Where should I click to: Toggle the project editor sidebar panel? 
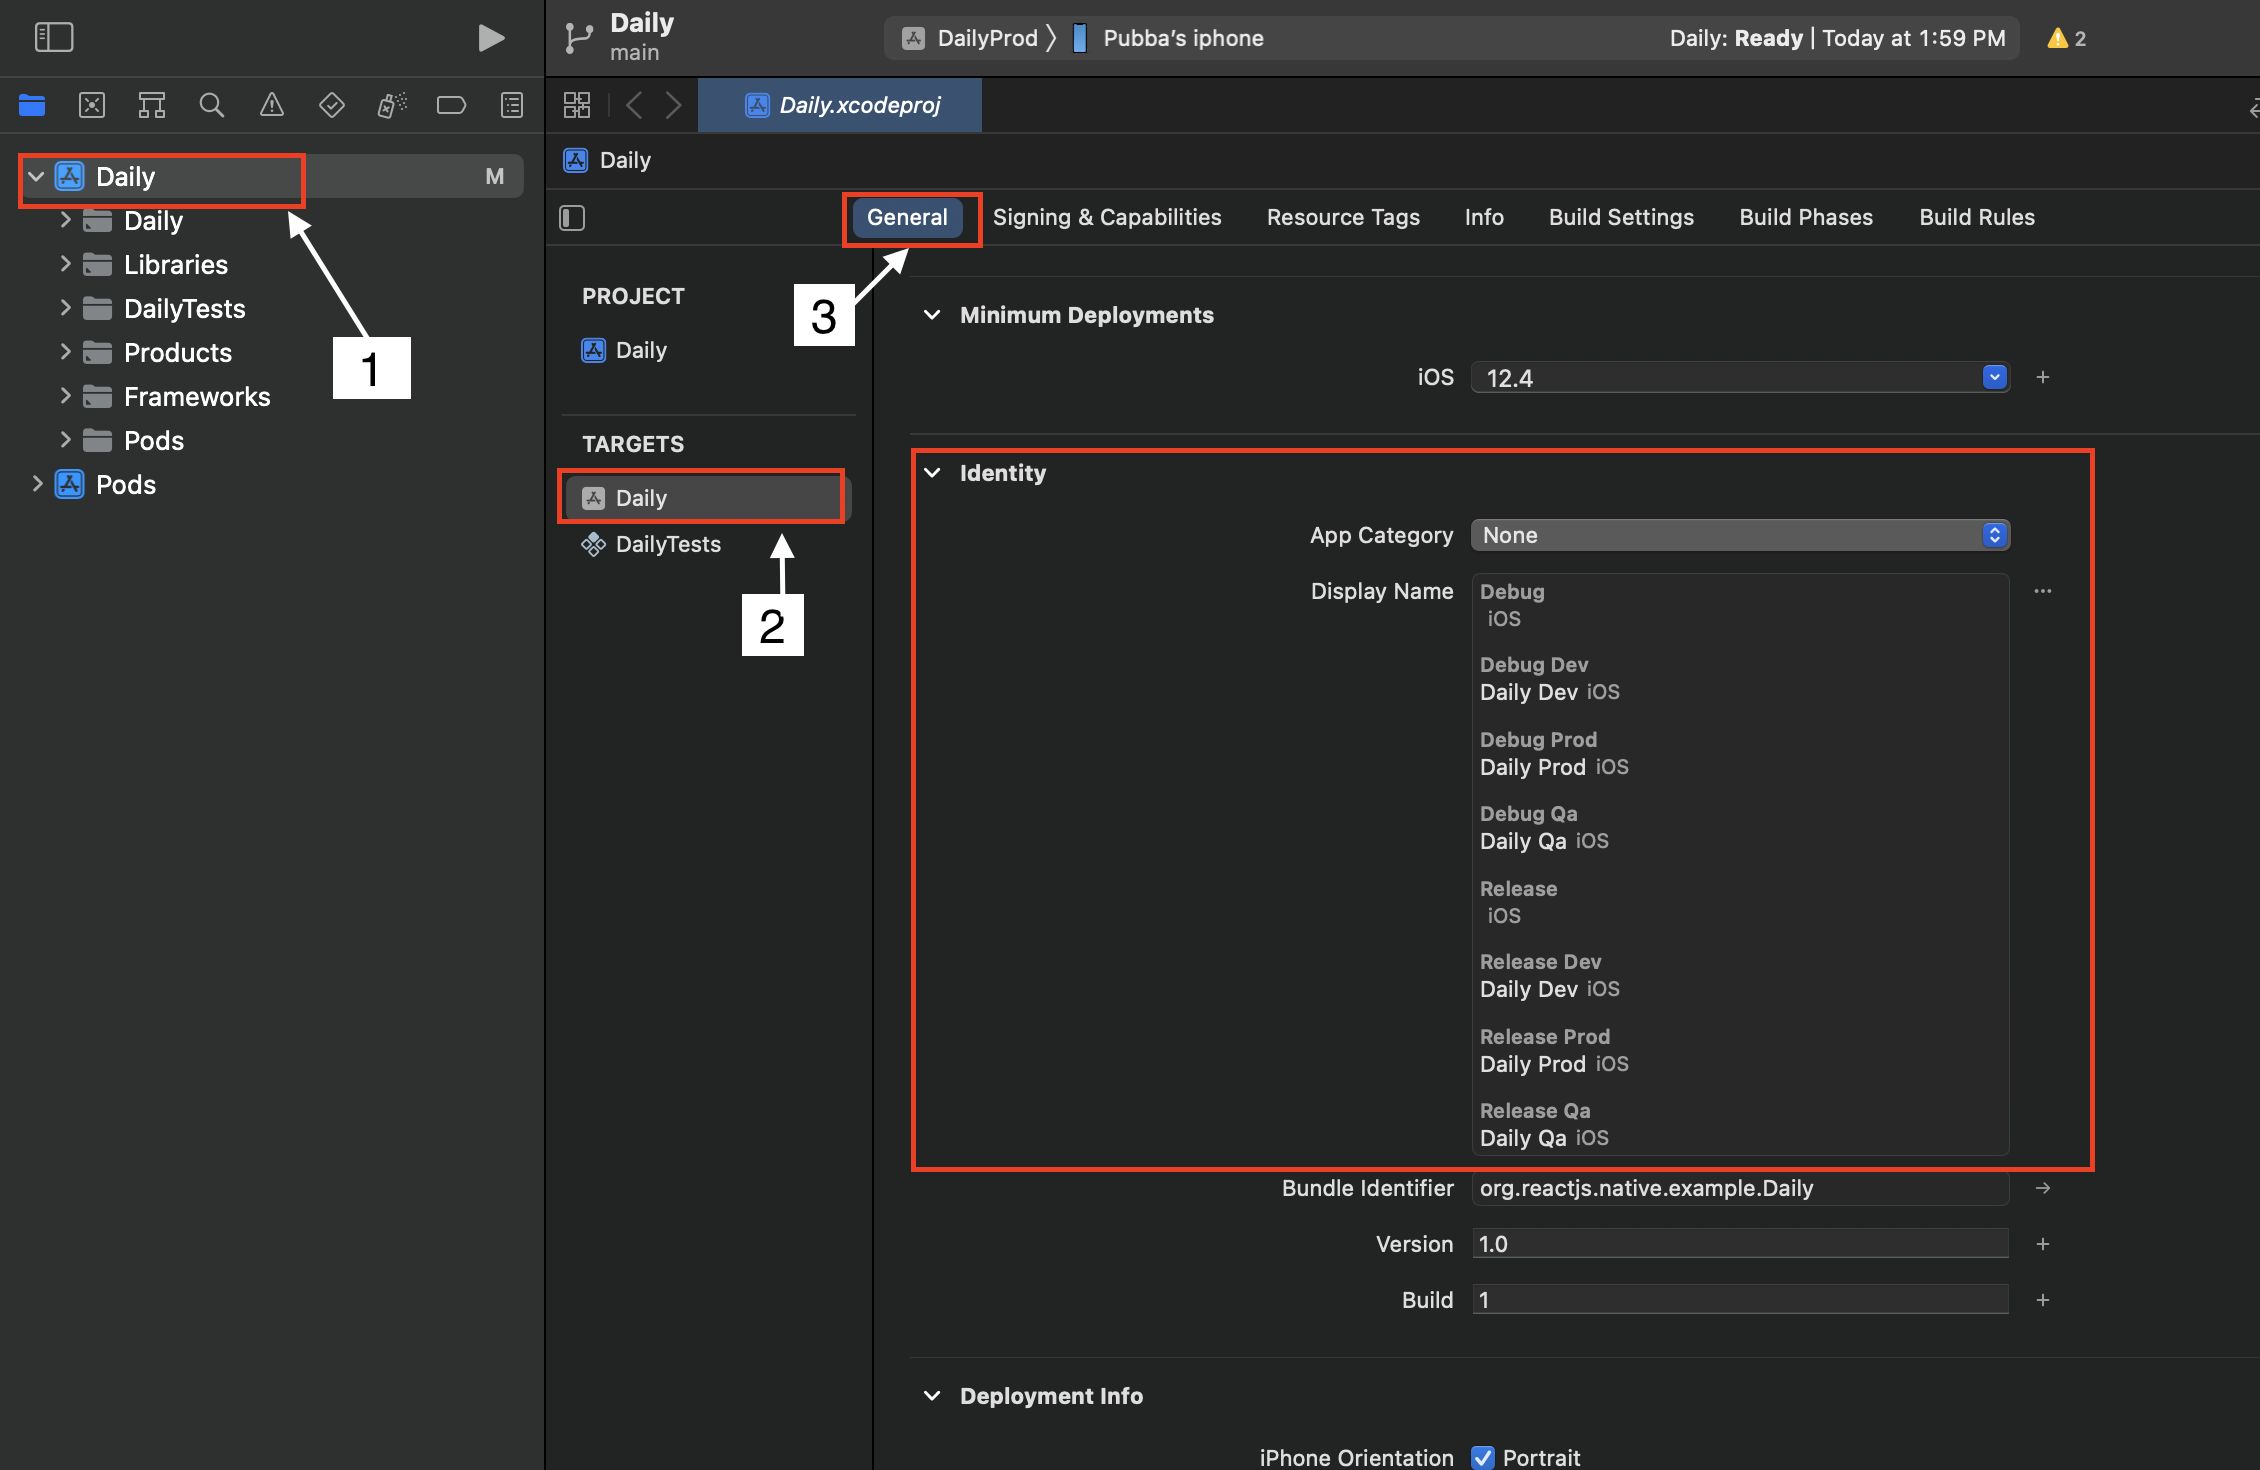coord(571,217)
